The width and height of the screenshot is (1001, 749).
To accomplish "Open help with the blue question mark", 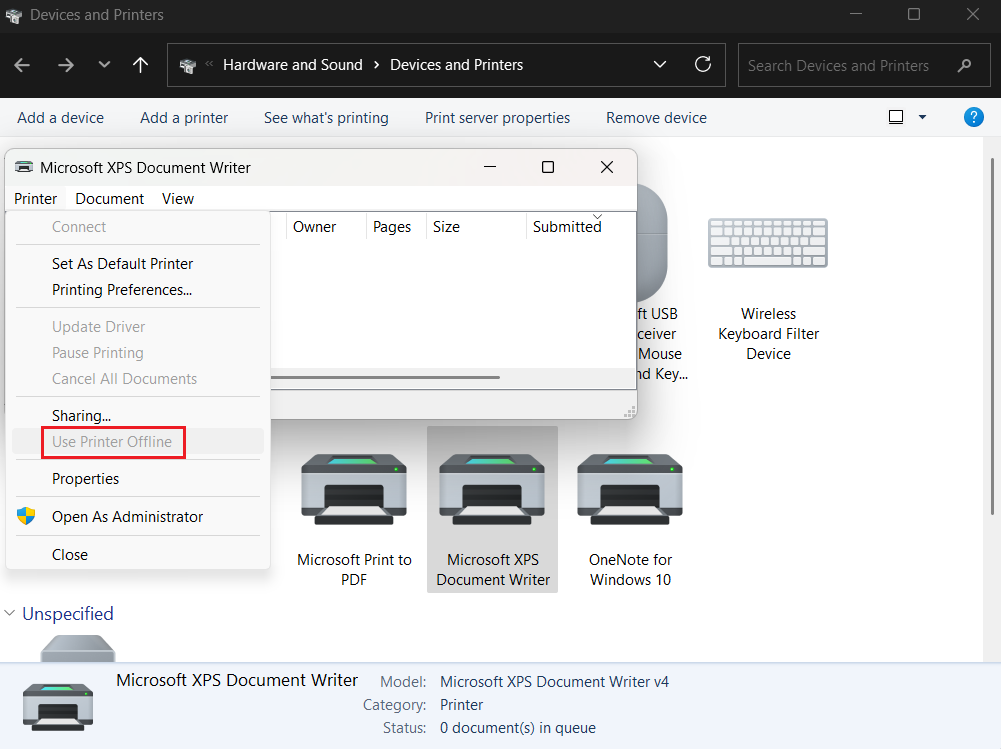I will click(973, 117).
